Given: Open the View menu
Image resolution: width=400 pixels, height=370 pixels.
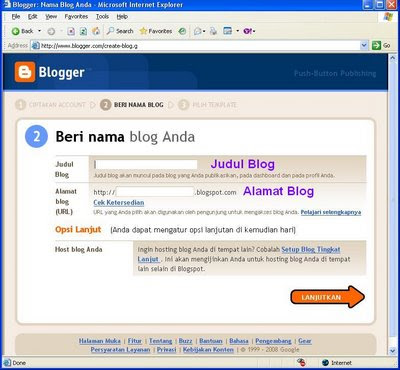Looking at the screenshot, I should (x=51, y=16).
